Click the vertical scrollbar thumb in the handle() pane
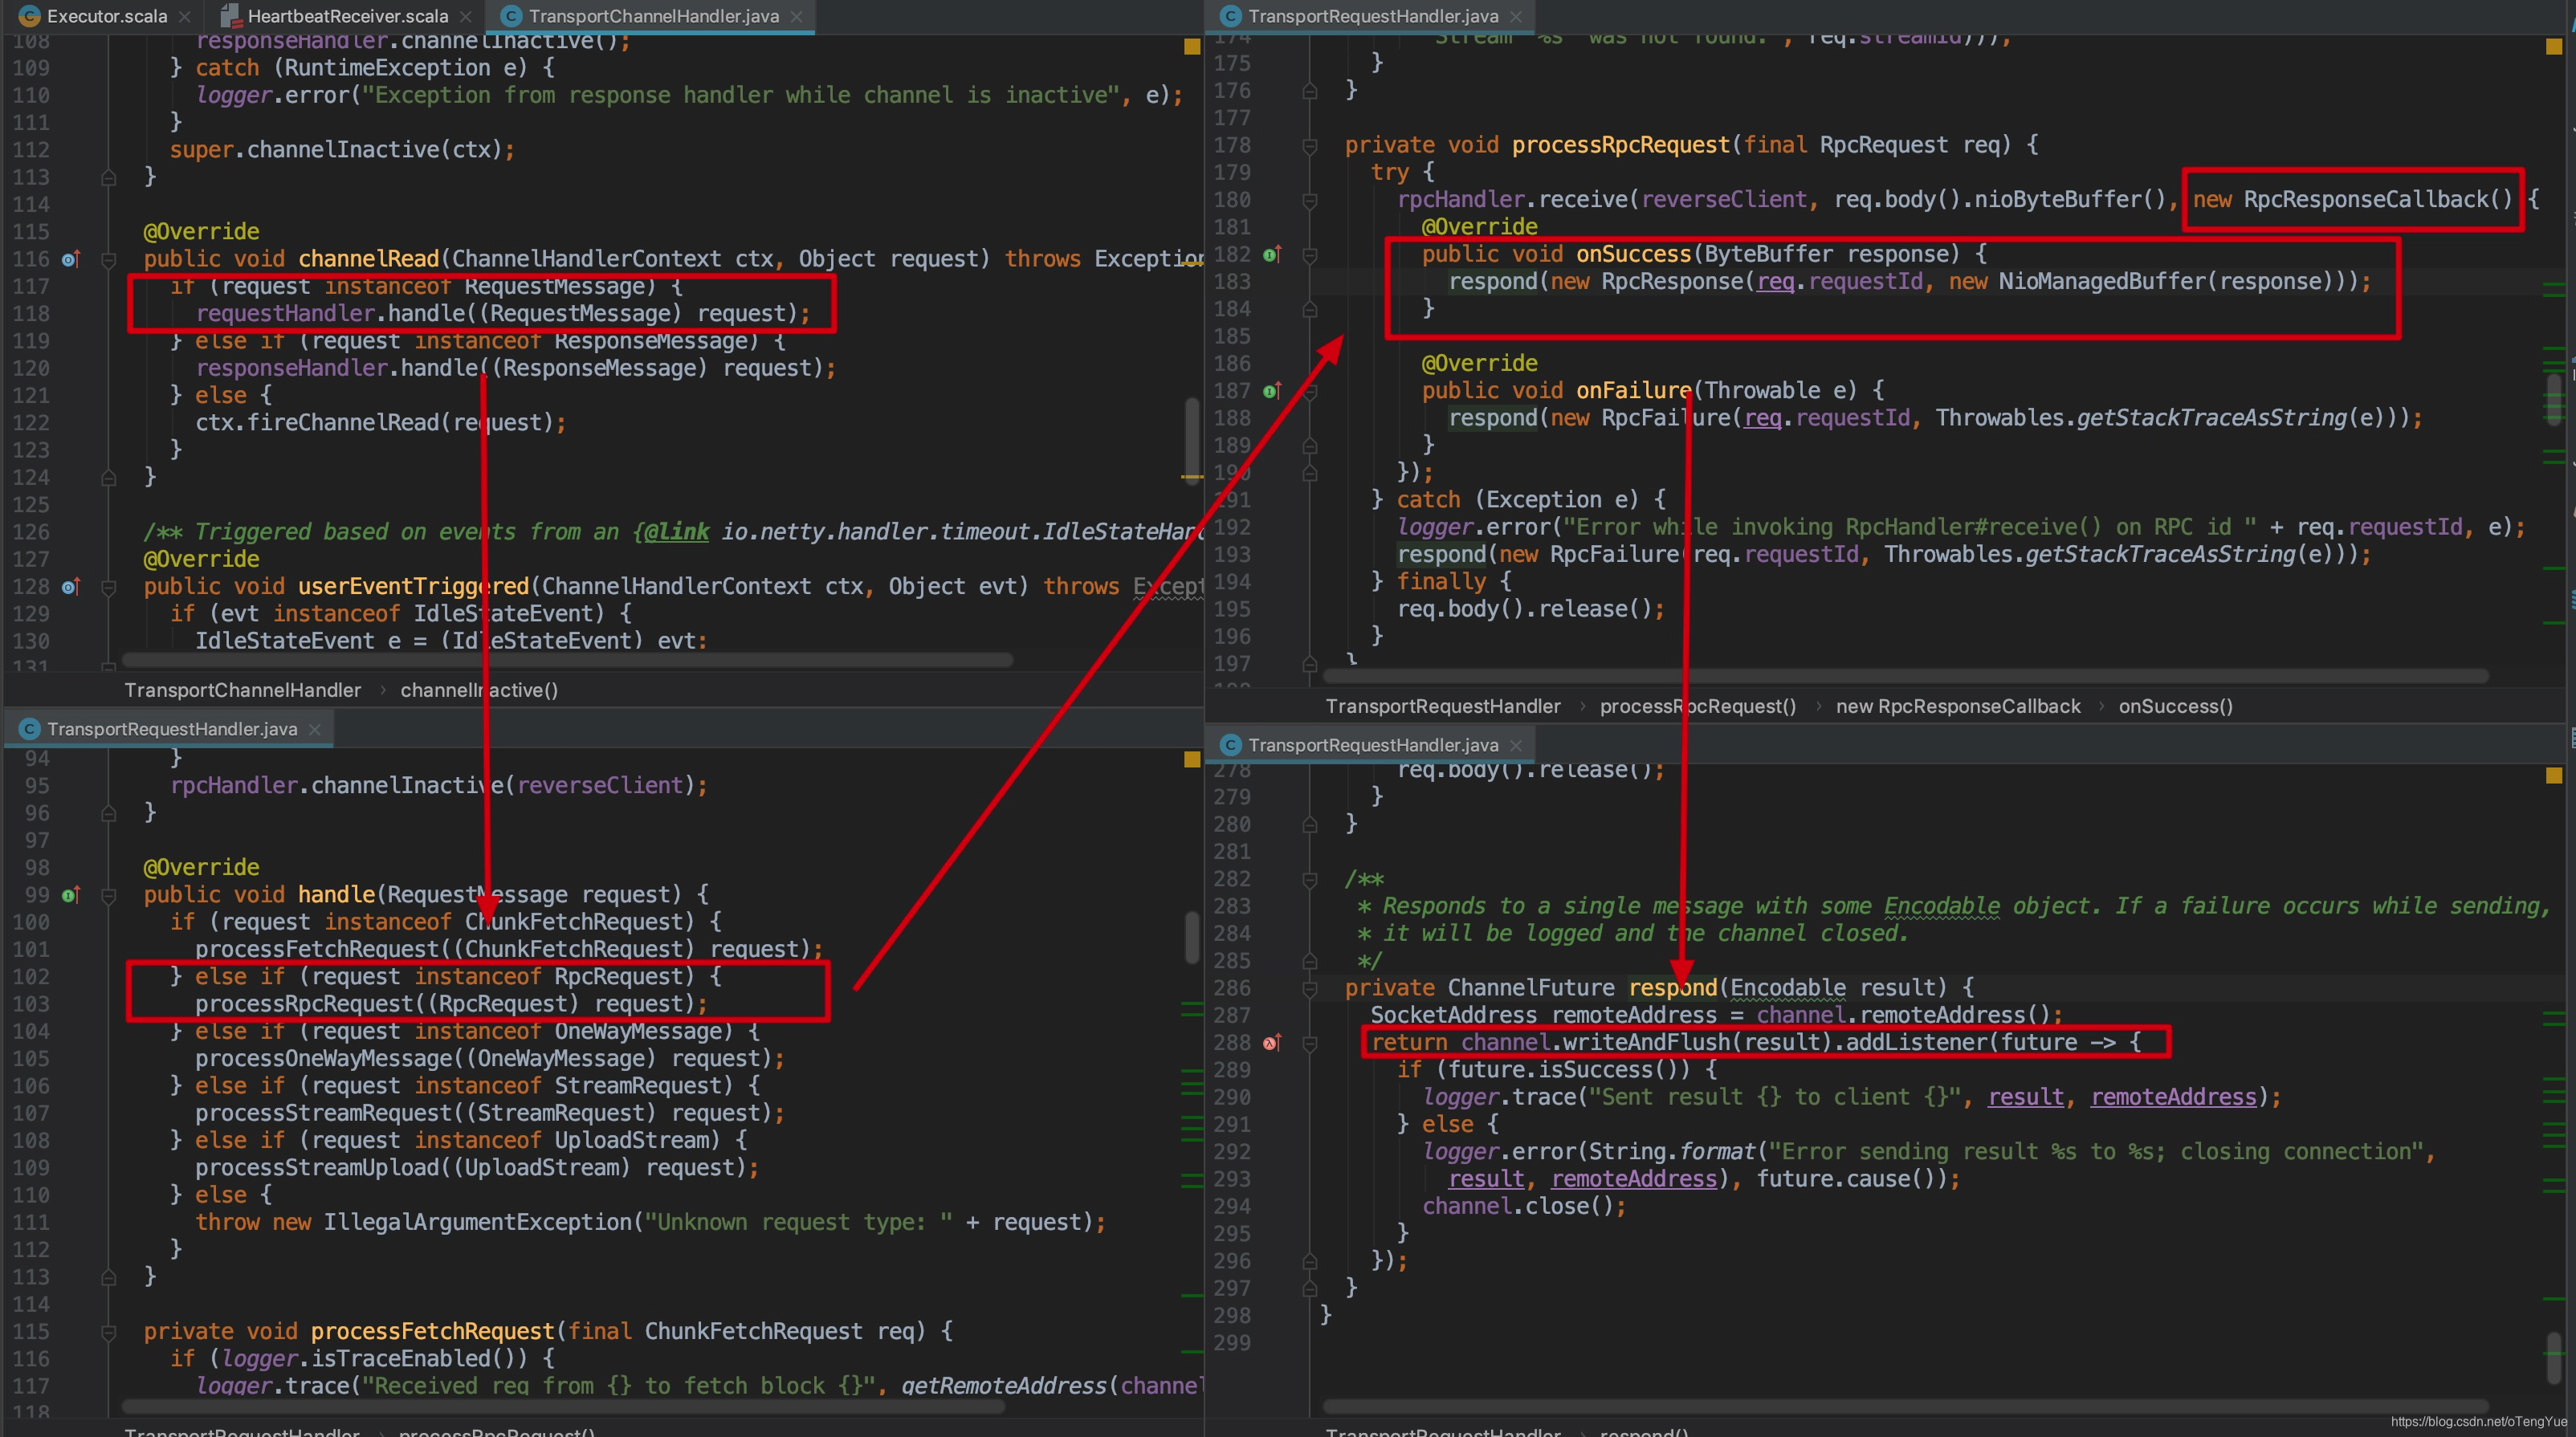 click(1191, 938)
